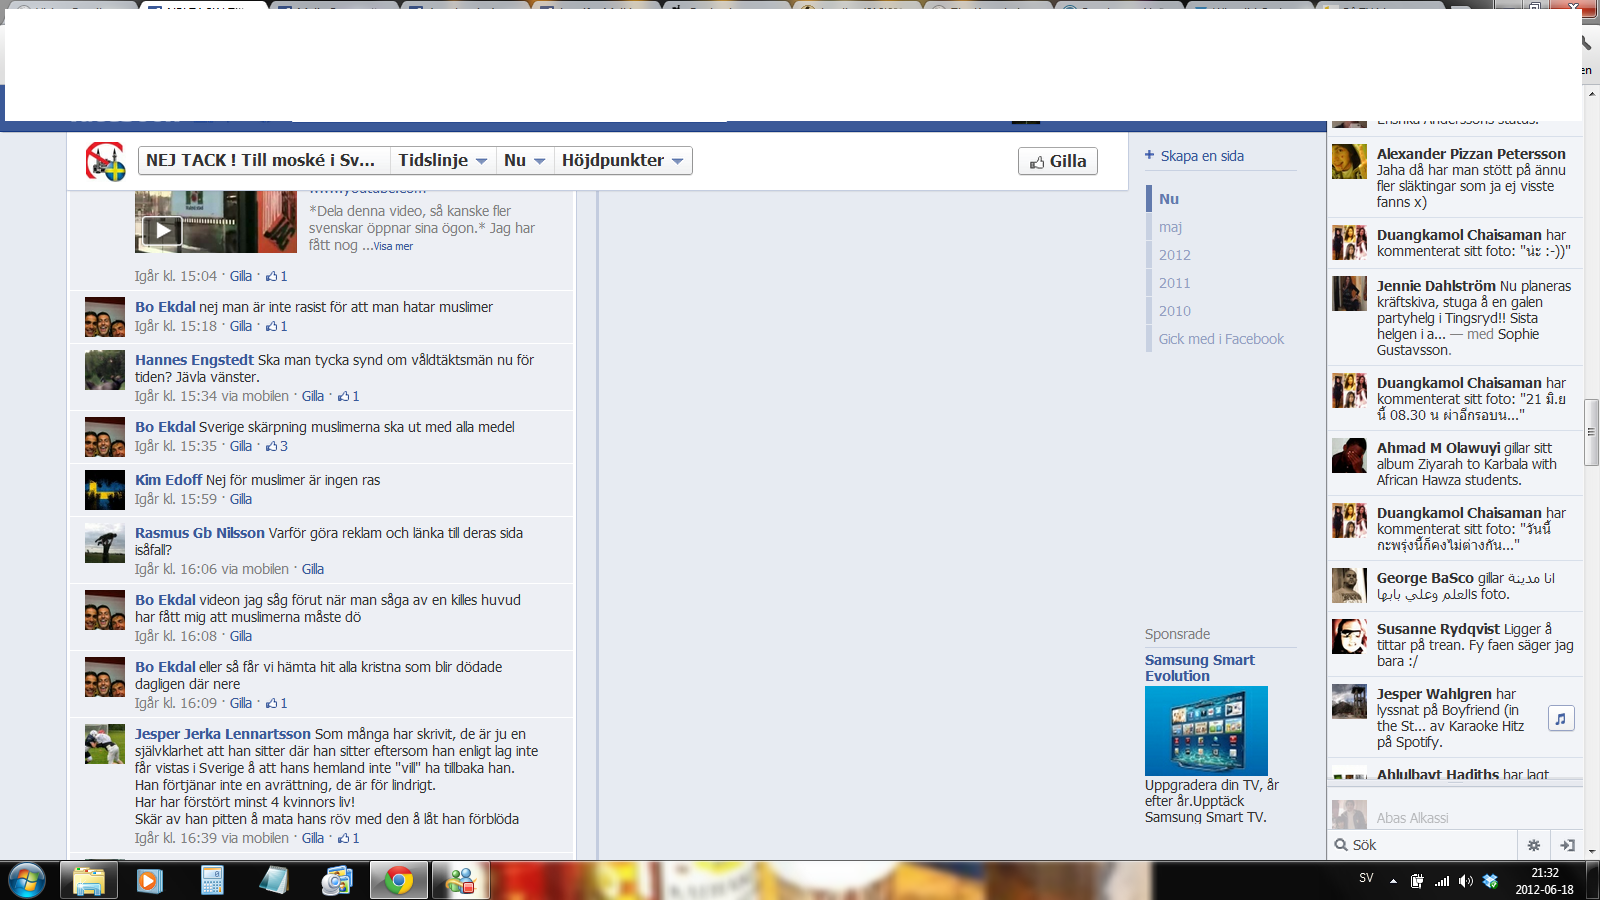Click the volume speaker tray icon
Image resolution: width=1600 pixels, height=900 pixels.
1465,881
